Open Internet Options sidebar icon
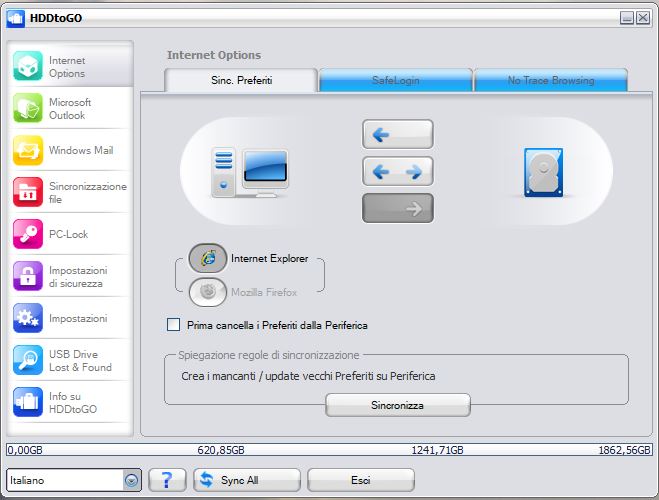 point(28,66)
